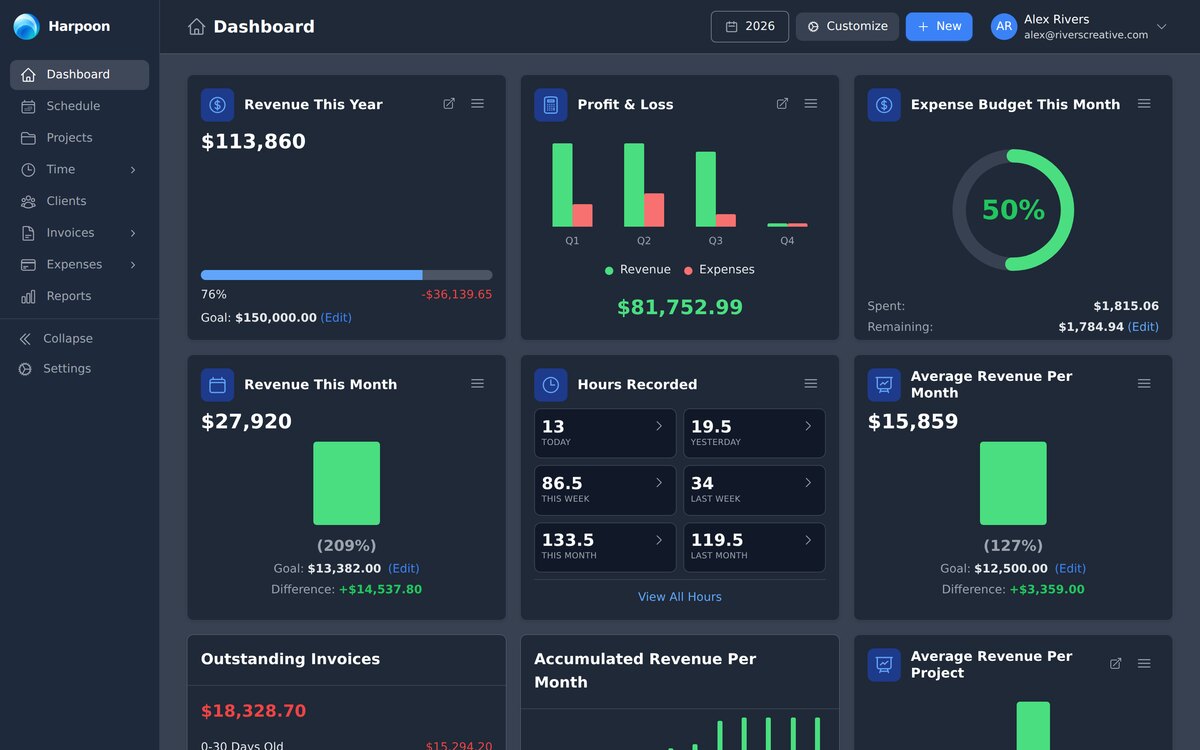Open Reports from the sidebar
The width and height of the screenshot is (1200, 750).
(80, 296)
